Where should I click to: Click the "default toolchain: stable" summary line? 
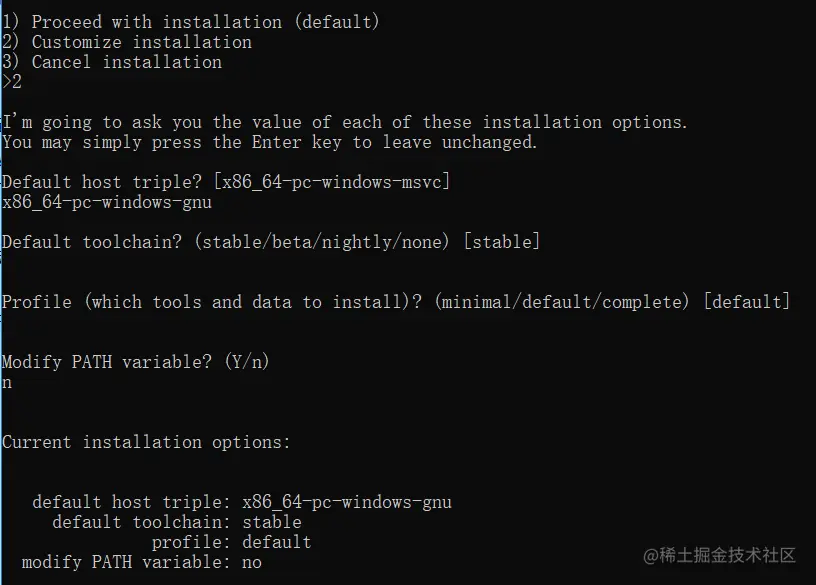(176, 522)
